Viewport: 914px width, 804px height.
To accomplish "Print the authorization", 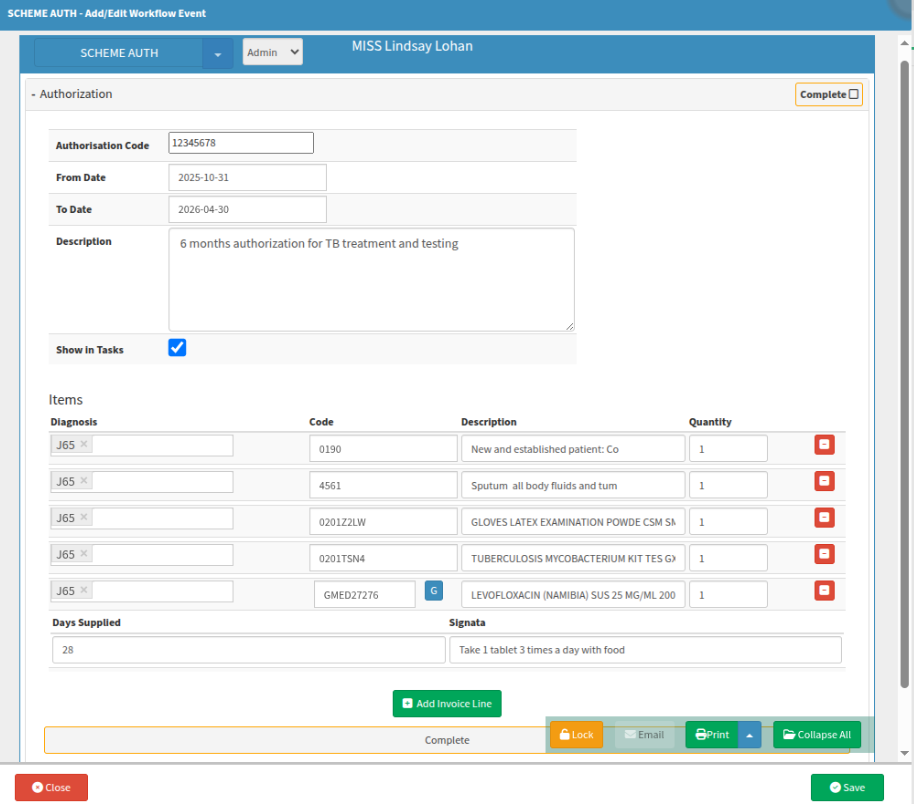I will [712, 735].
